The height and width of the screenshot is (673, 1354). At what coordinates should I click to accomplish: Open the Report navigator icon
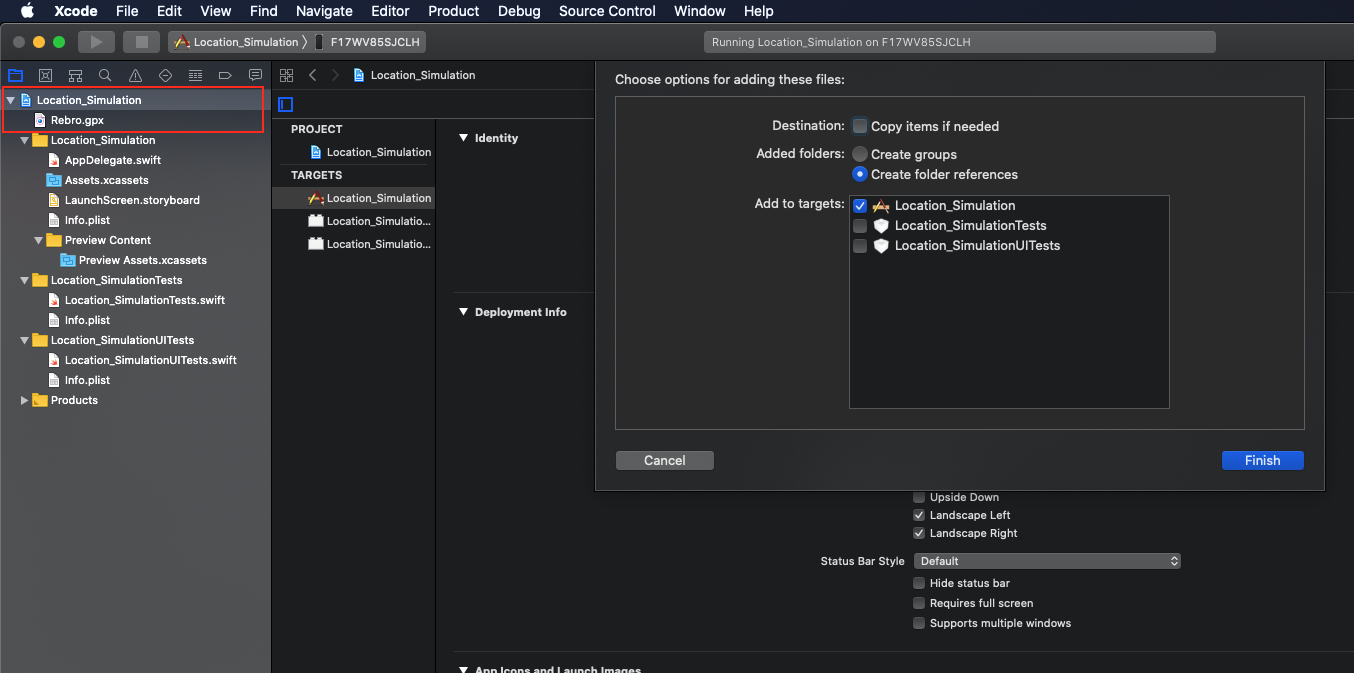click(x=255, y=75)
